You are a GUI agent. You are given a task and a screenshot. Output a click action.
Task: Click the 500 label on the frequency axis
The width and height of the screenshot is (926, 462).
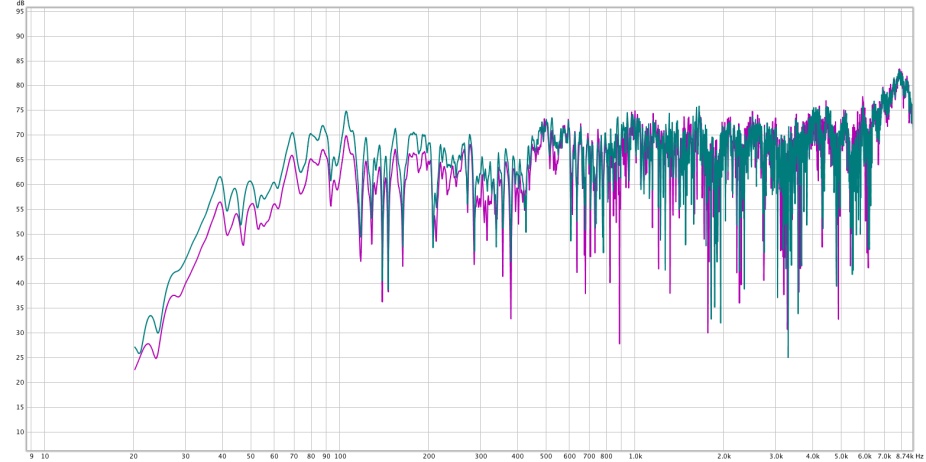546,456
